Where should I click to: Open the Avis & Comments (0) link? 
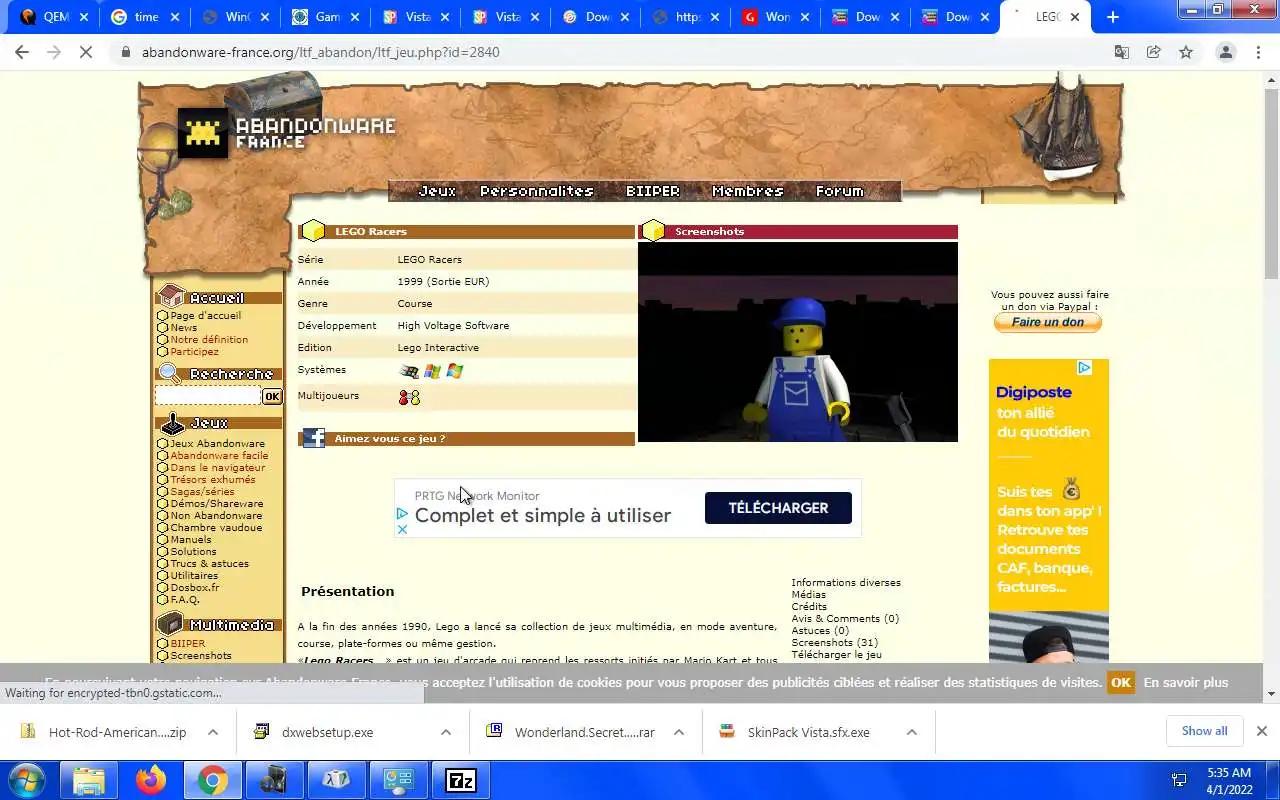(845, 619)
